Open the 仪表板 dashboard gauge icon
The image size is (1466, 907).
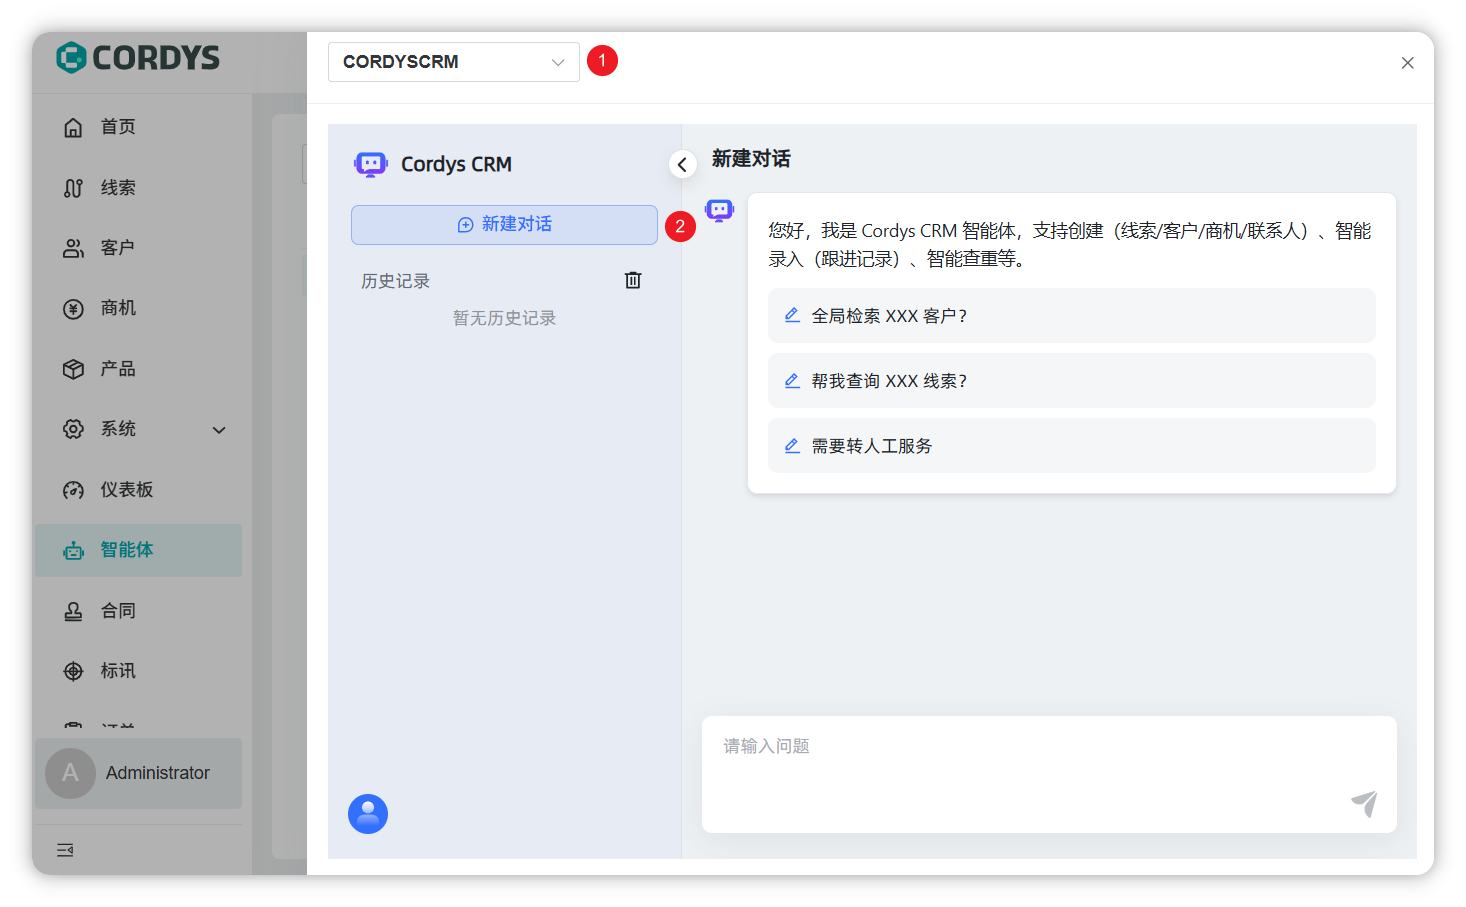point(73,490)
